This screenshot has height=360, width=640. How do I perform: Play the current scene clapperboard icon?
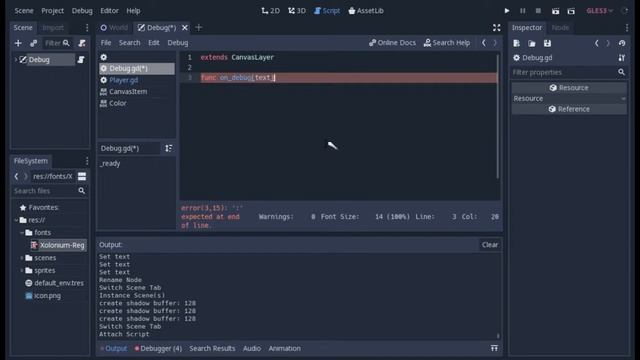point(555,11)
